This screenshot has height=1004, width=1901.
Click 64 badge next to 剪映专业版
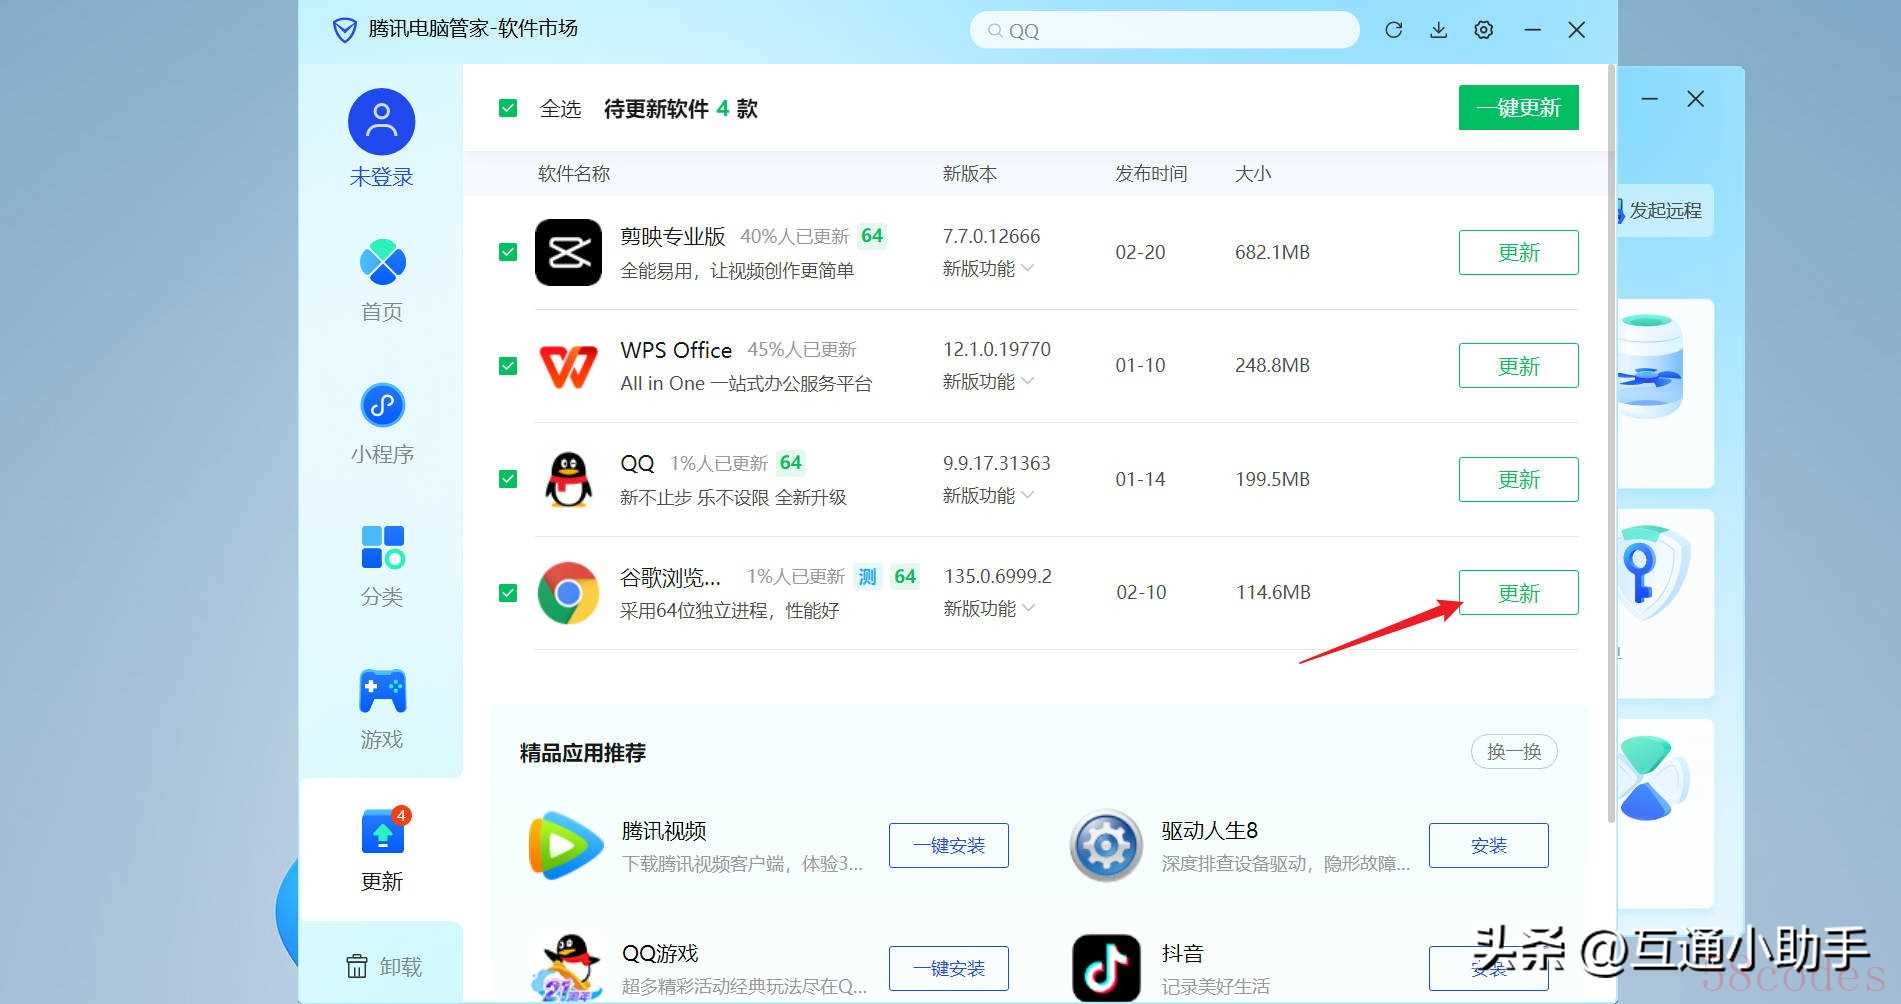(872, 236)
